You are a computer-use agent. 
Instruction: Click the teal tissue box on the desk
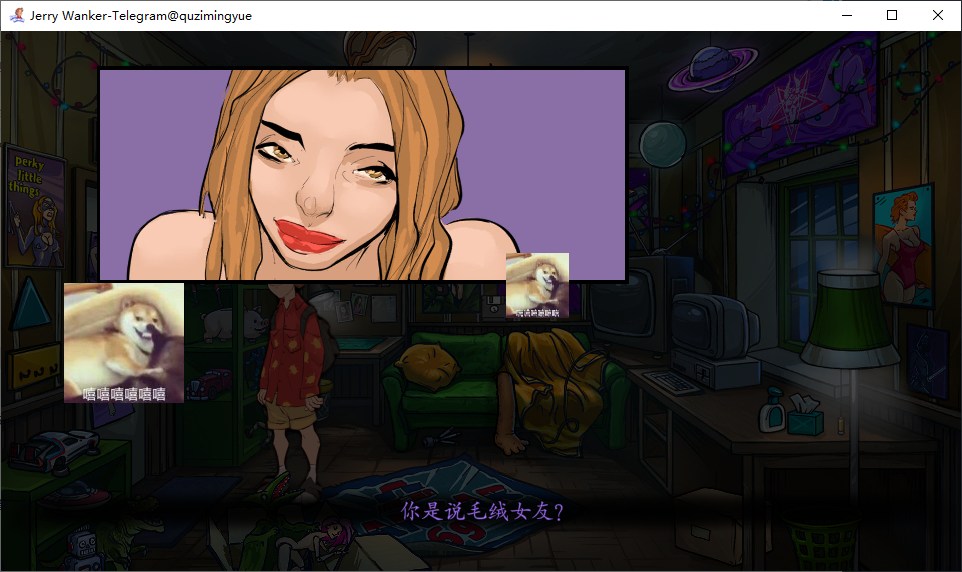[803, 414]
